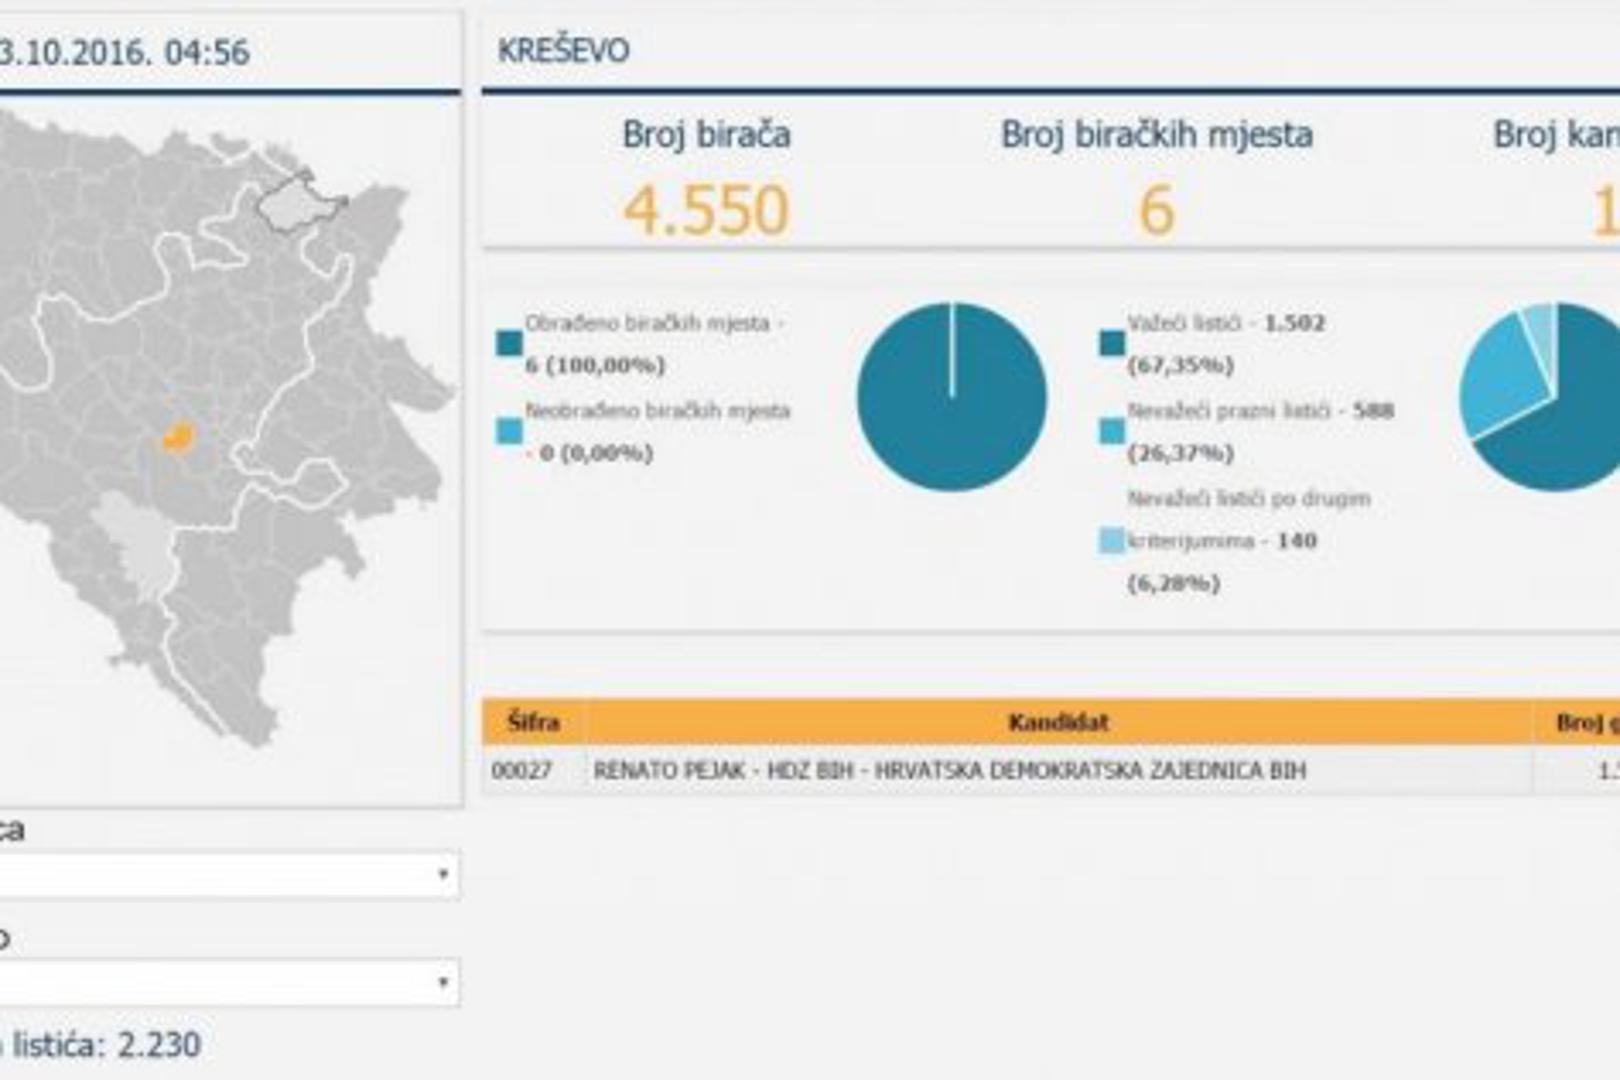Viewport: 1620px width, 1080px height.
Task: Click the 'Nevažeći prazni listići' legend square
Action: pos(1112,431)
